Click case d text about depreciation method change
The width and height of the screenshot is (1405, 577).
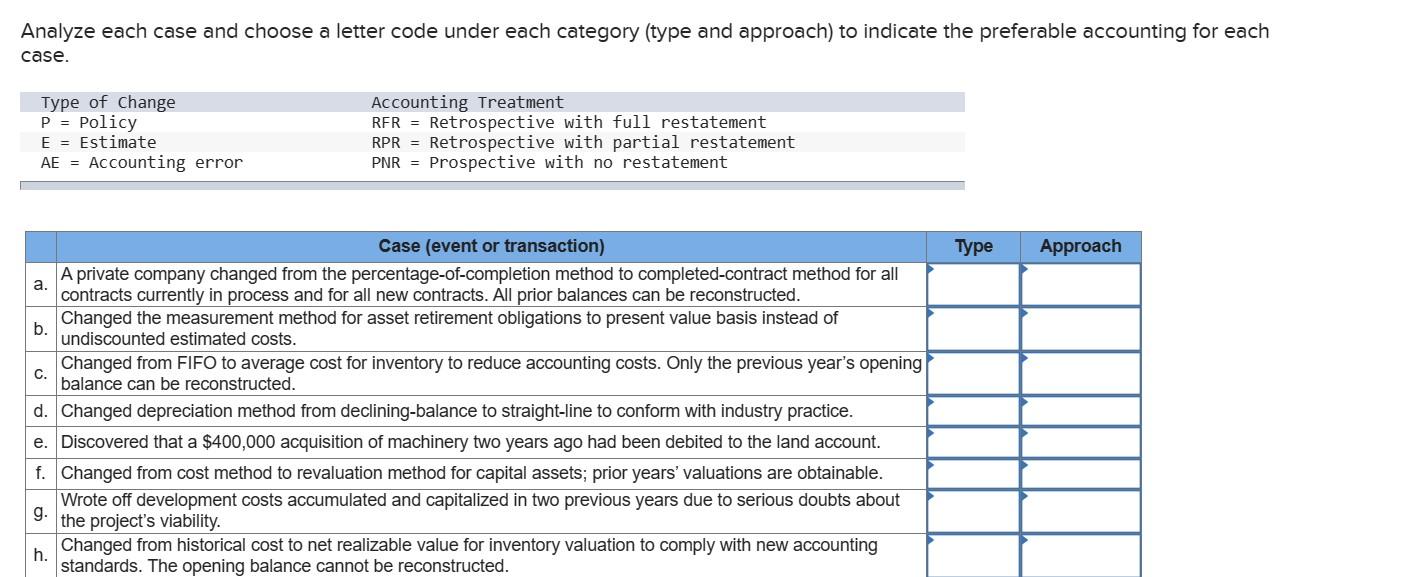(x=457, y=411)
